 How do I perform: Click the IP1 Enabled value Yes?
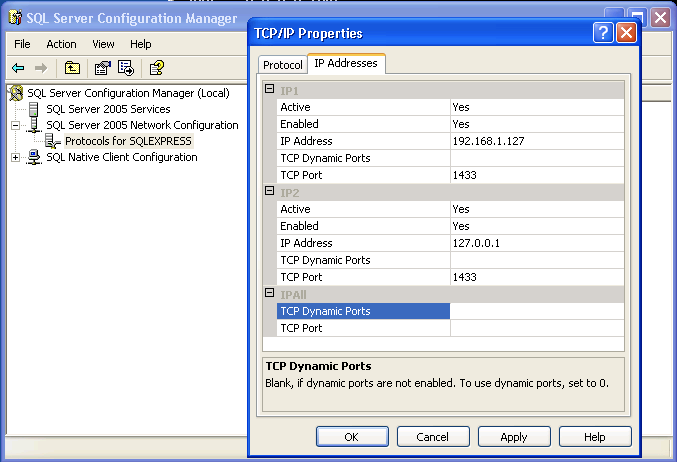click(537, 124)
